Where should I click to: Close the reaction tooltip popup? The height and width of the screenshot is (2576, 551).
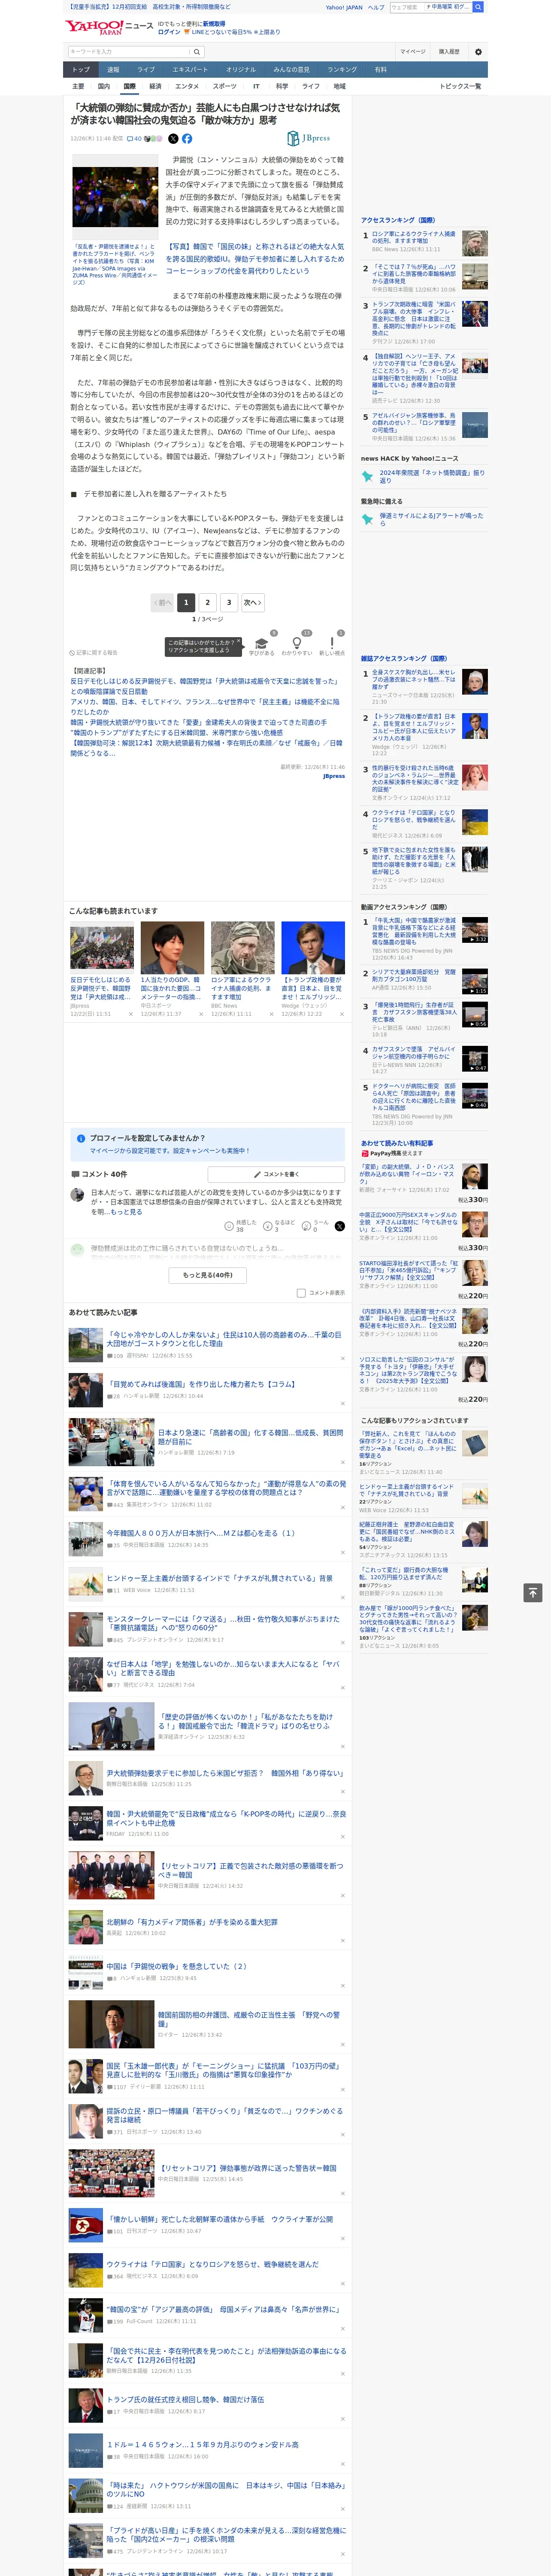(x=239, y=641)
